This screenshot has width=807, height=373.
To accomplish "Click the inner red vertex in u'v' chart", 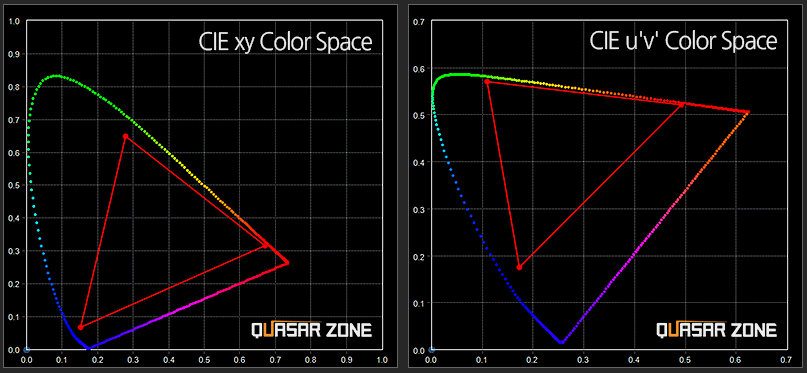I will (x=681, y=105).
